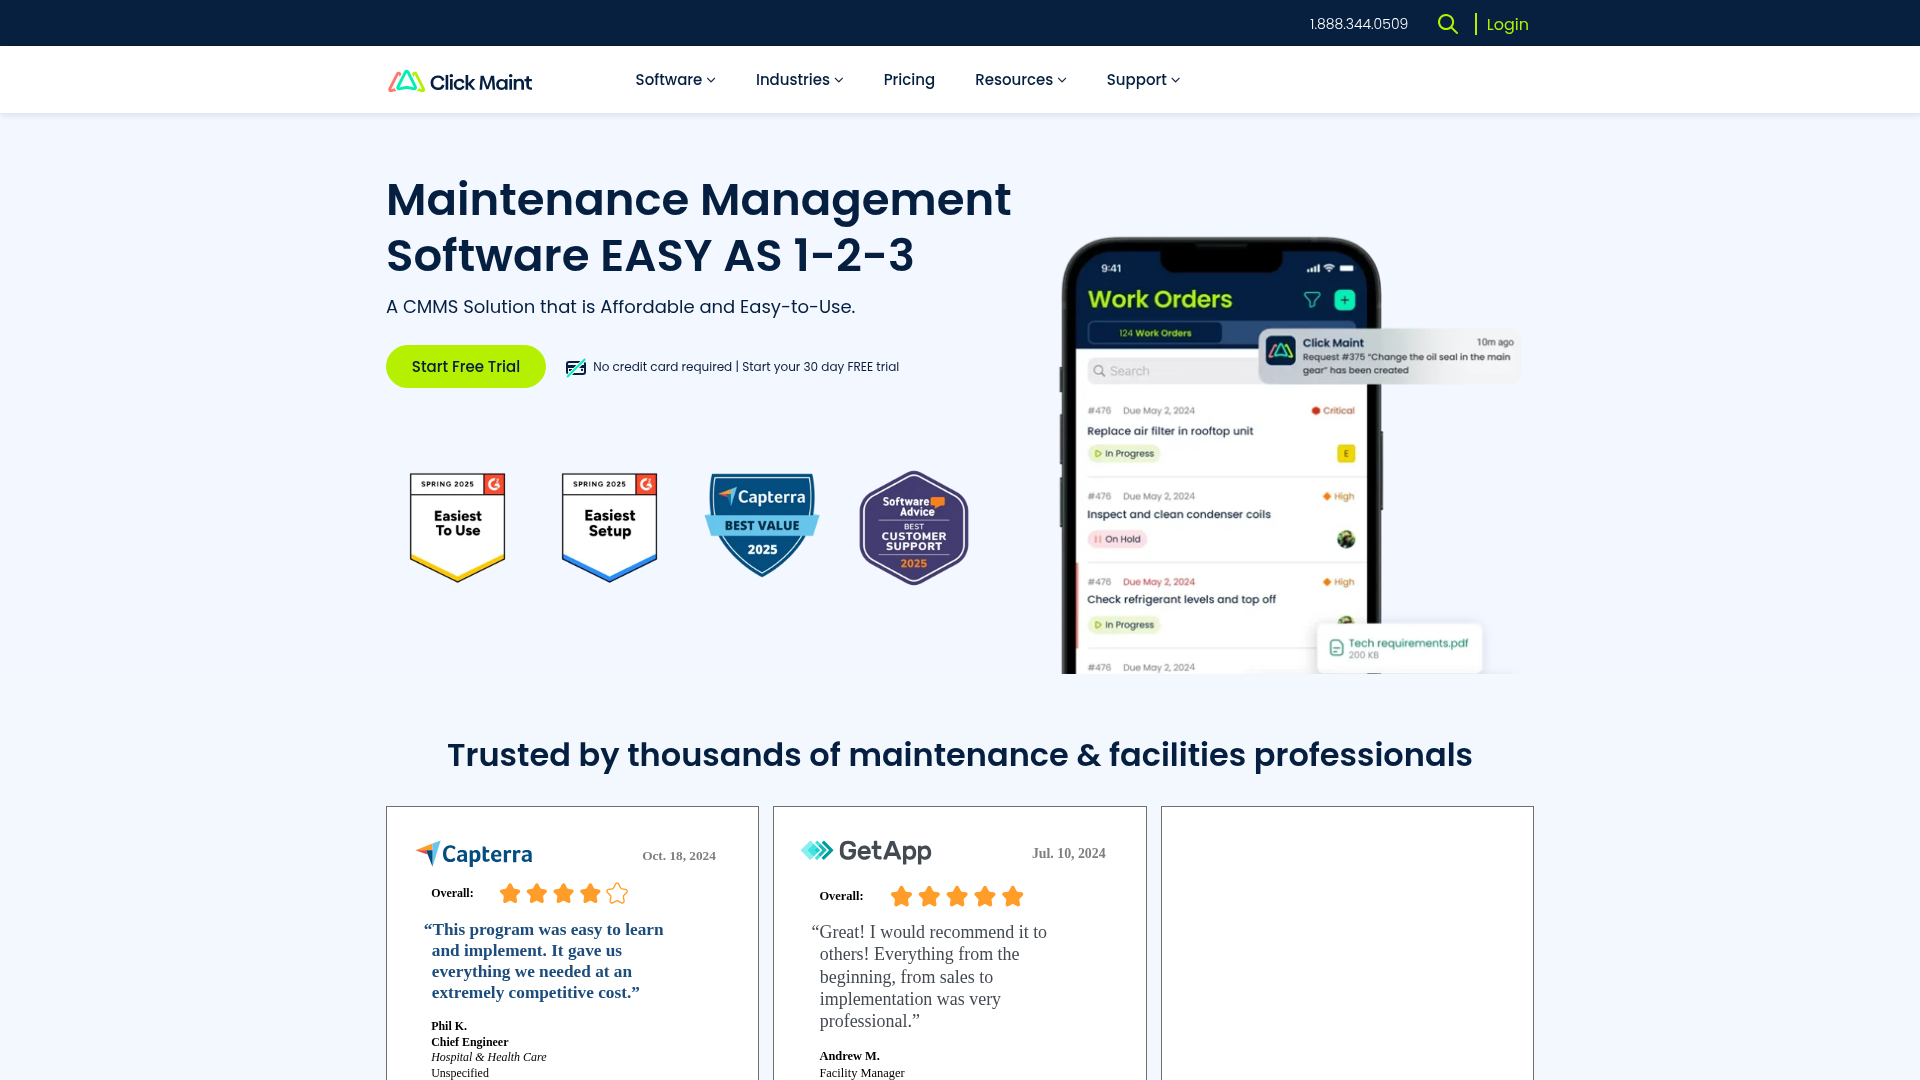Click the Software Advice Customer Support badge

[912, 527]
